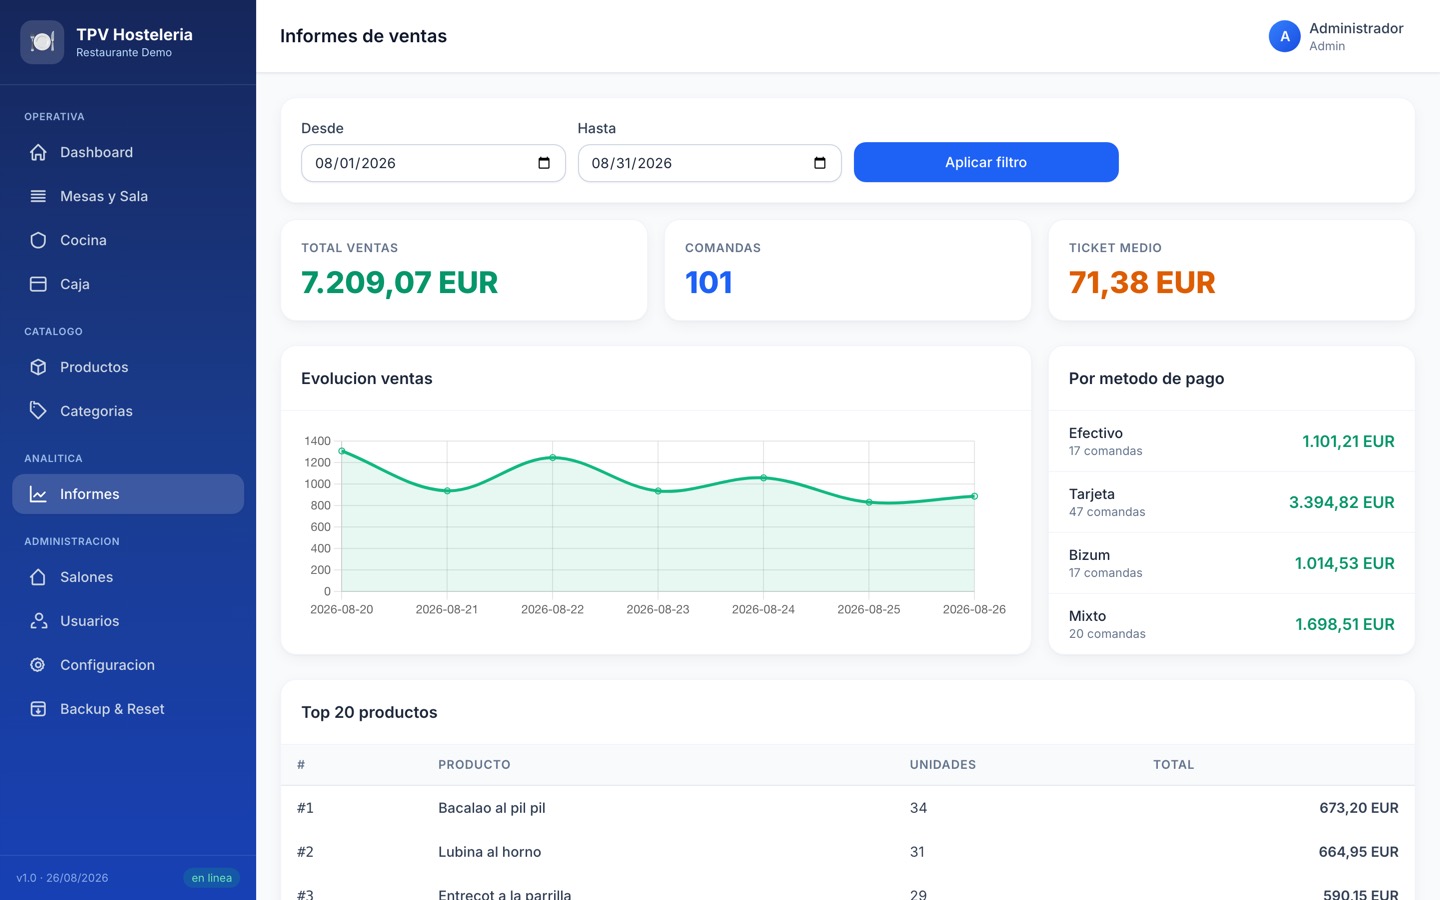
Task: Select the 2026-08-22 chart data point
Action: pyautogui.click(x=553, y=458)
